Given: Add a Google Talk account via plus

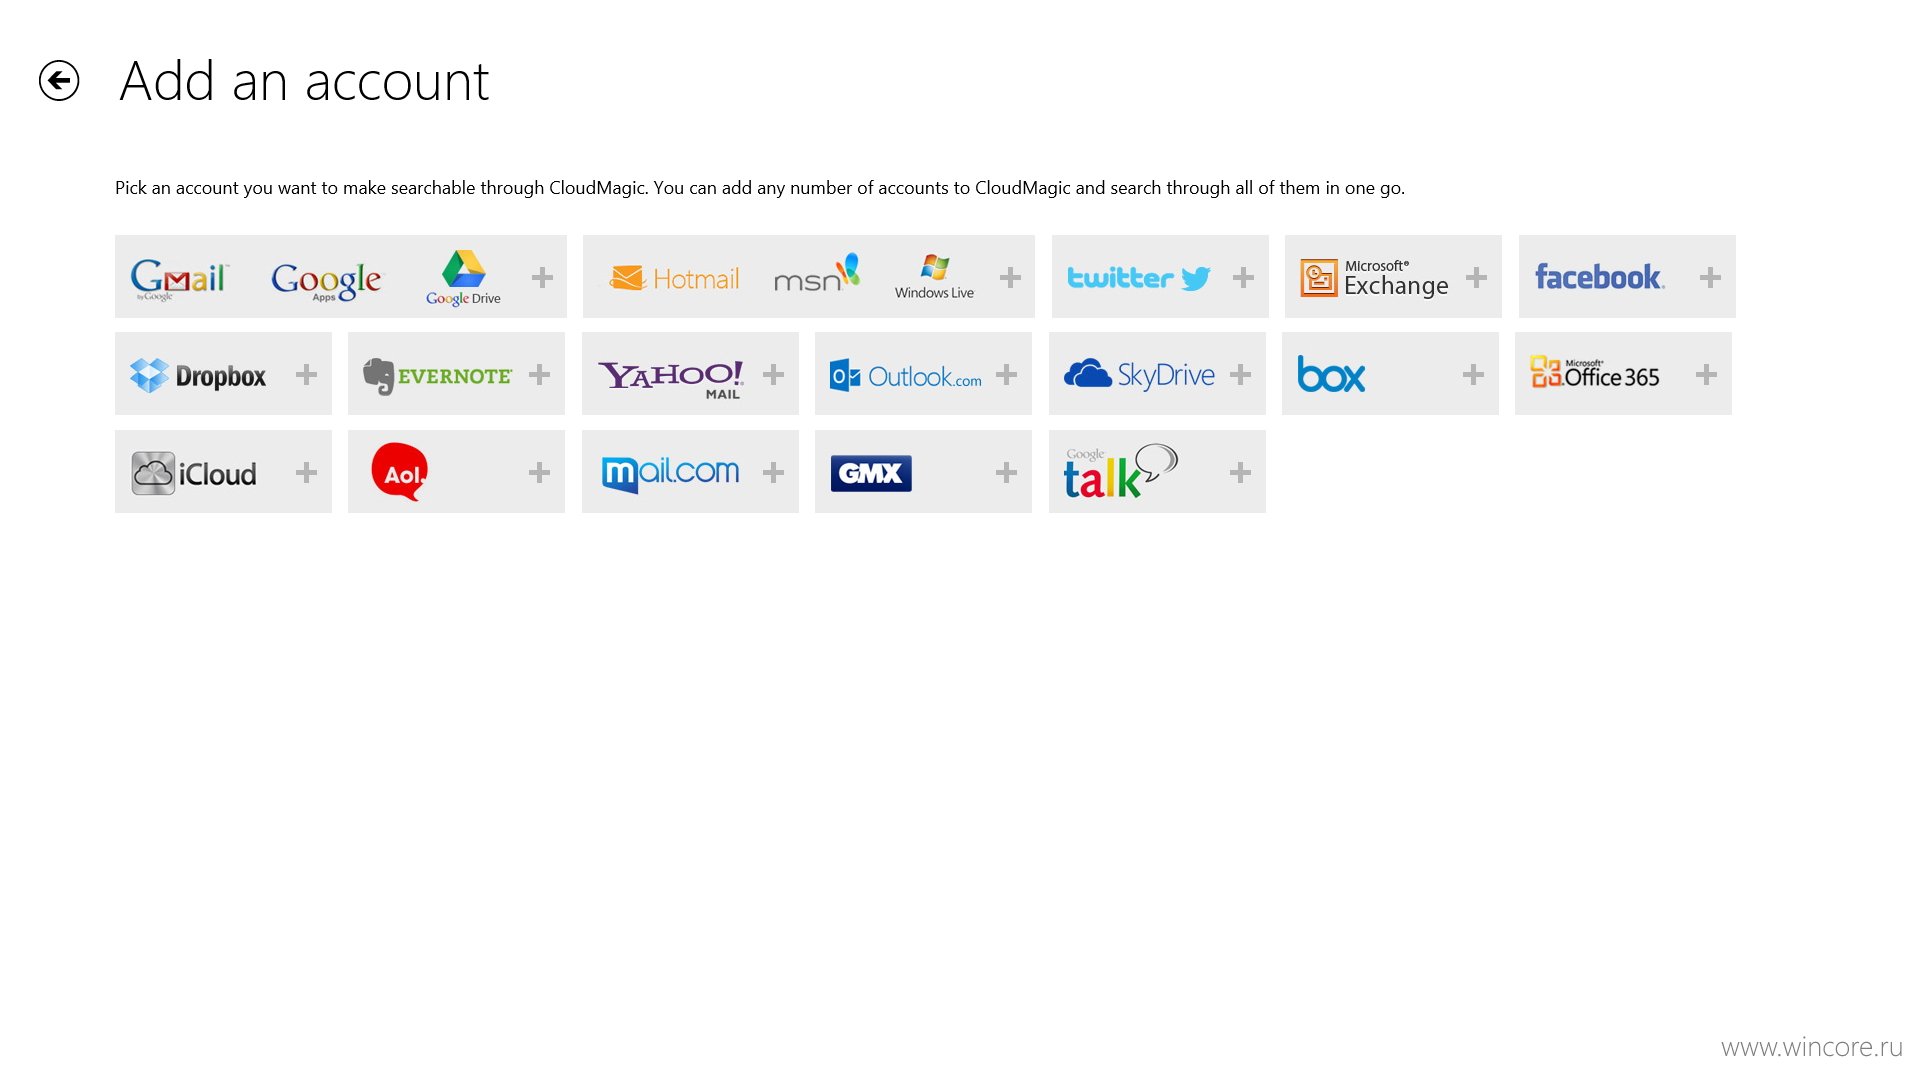Looking at the screenshot, I should click(x=1240, y=472).
